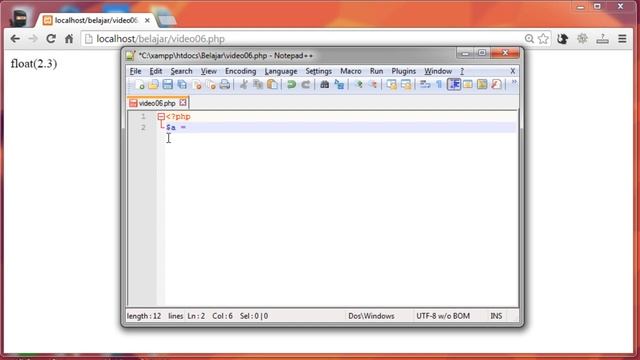Image resolution: width=640 pixels, height=360 pixels.
Task: Click the Redo arrow icon
Action: [306, 84]
